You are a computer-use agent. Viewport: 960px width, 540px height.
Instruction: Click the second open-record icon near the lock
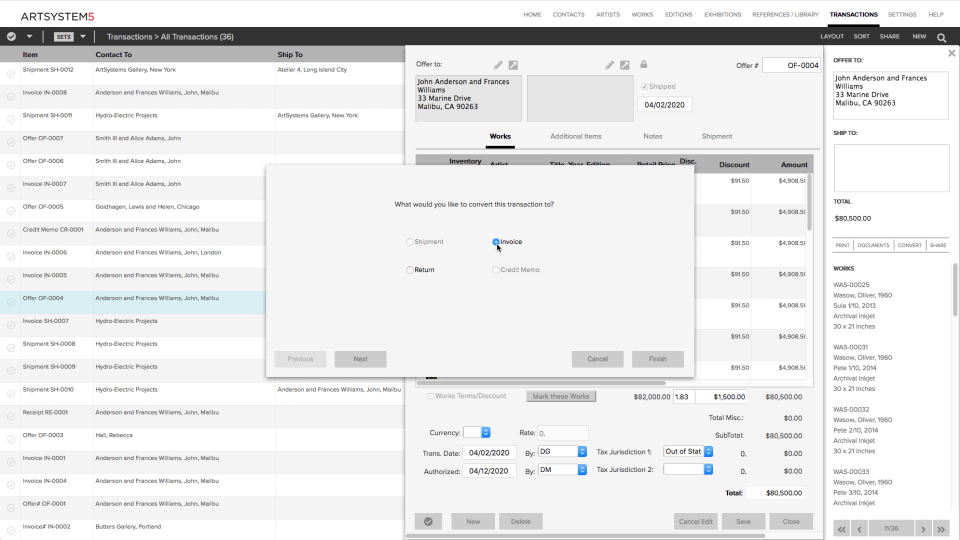click(x=624, y=65)
